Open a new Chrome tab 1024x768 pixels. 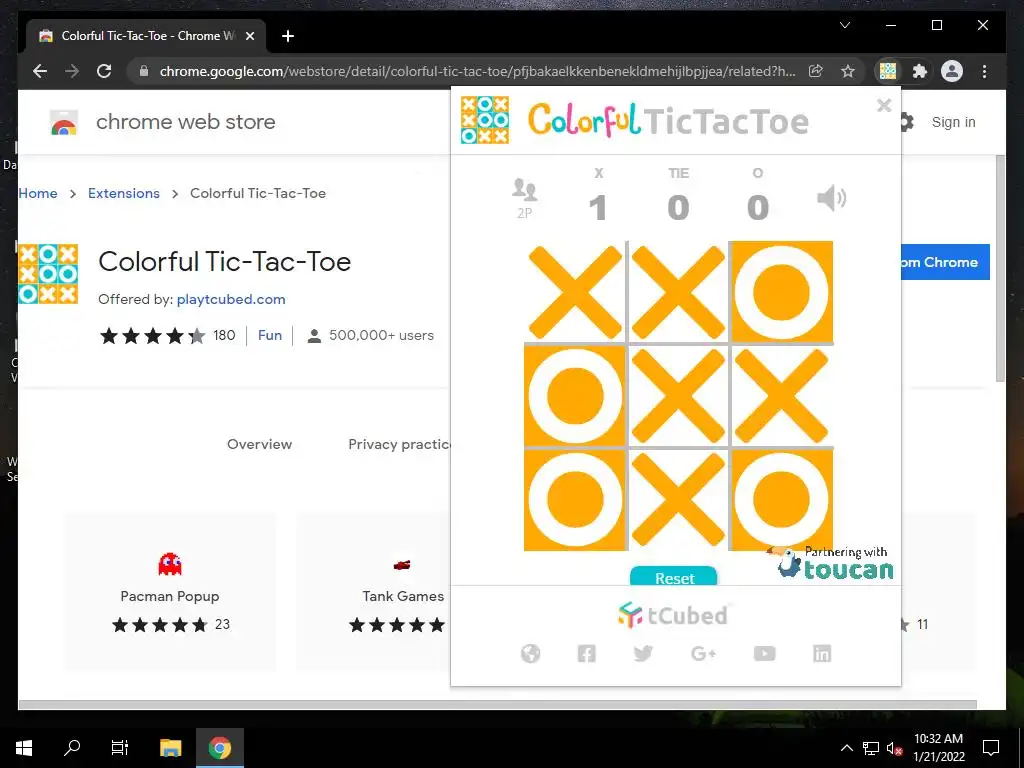point(288,36)
